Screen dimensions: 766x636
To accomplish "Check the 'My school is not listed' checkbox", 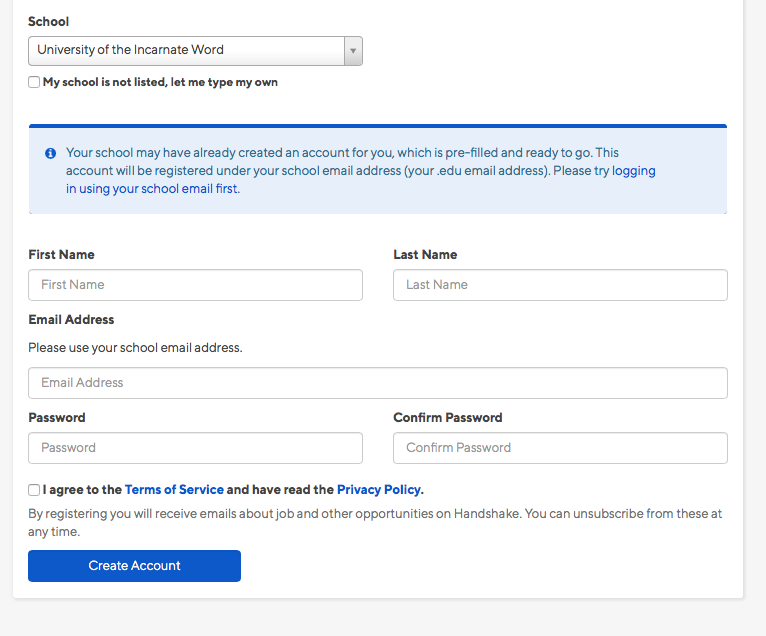I will click(x=34, y=82).
